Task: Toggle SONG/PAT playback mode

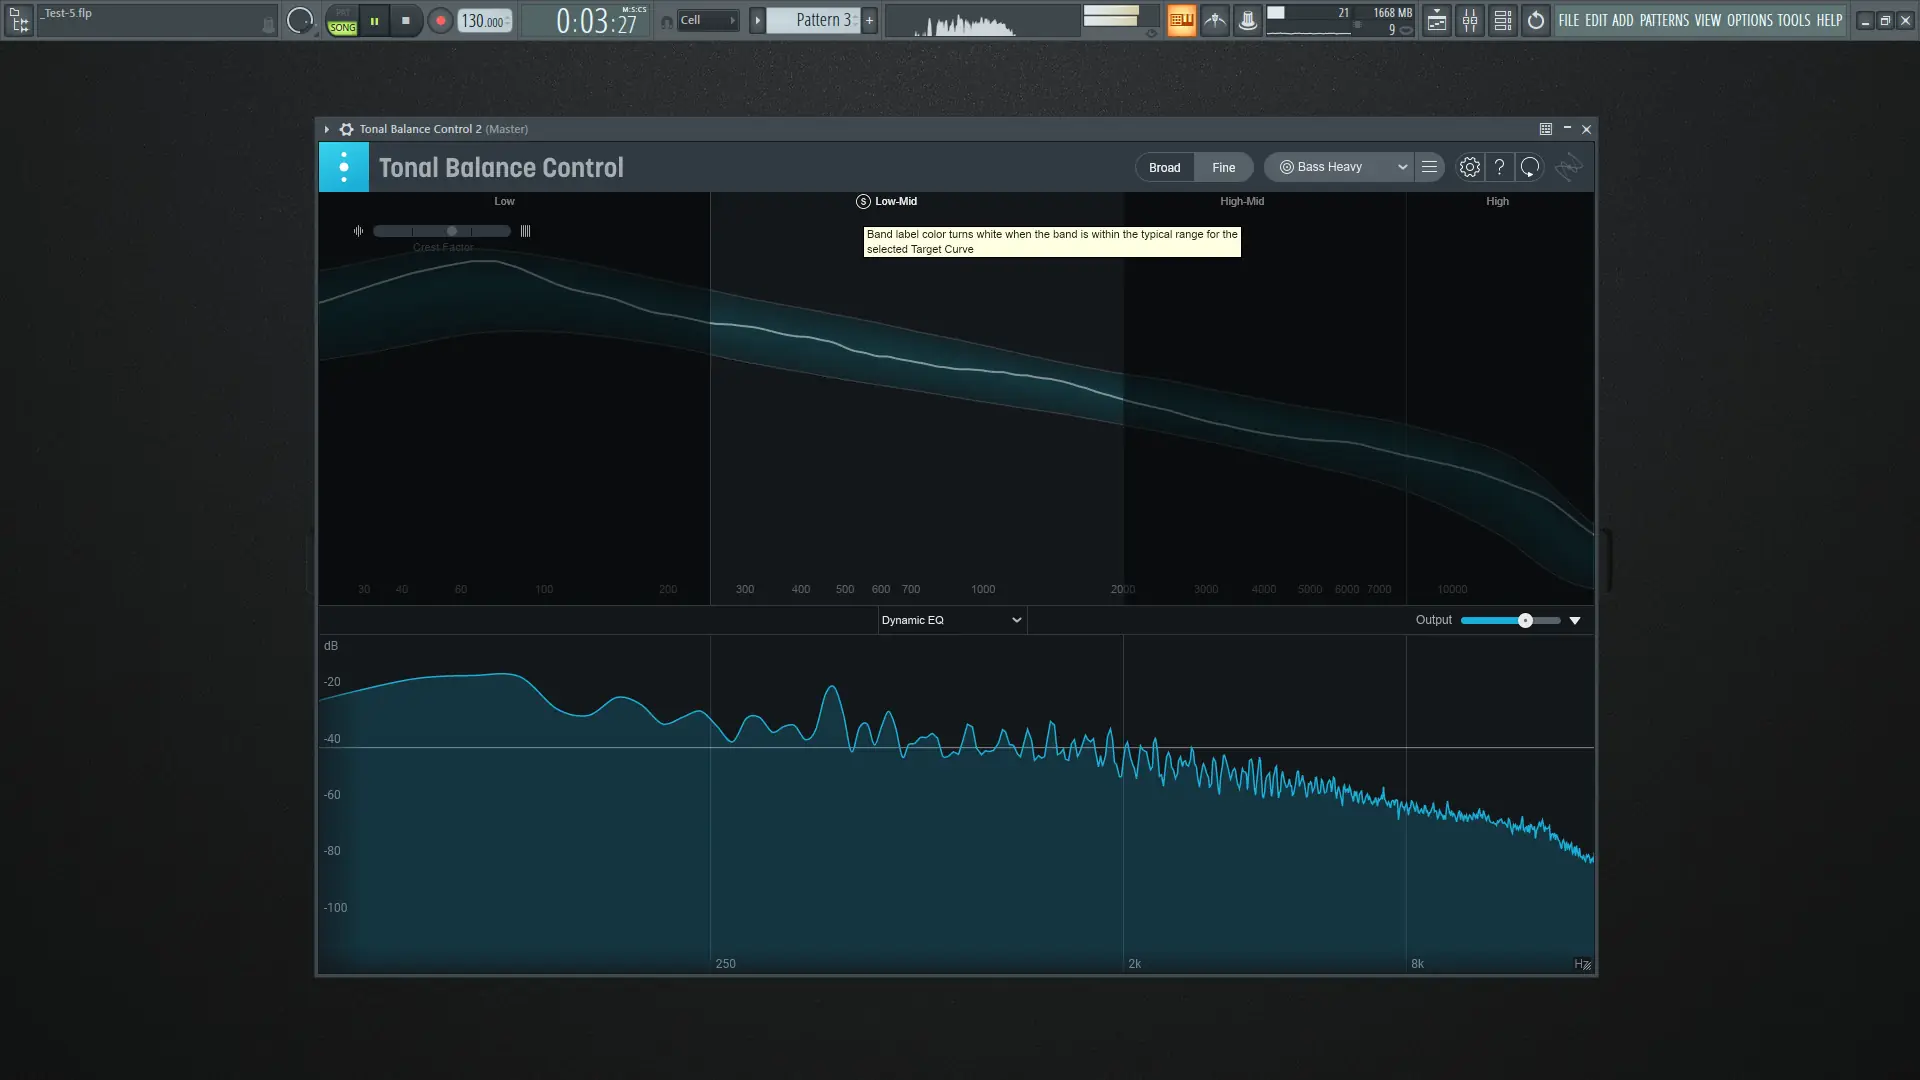Action: point(342,21)
